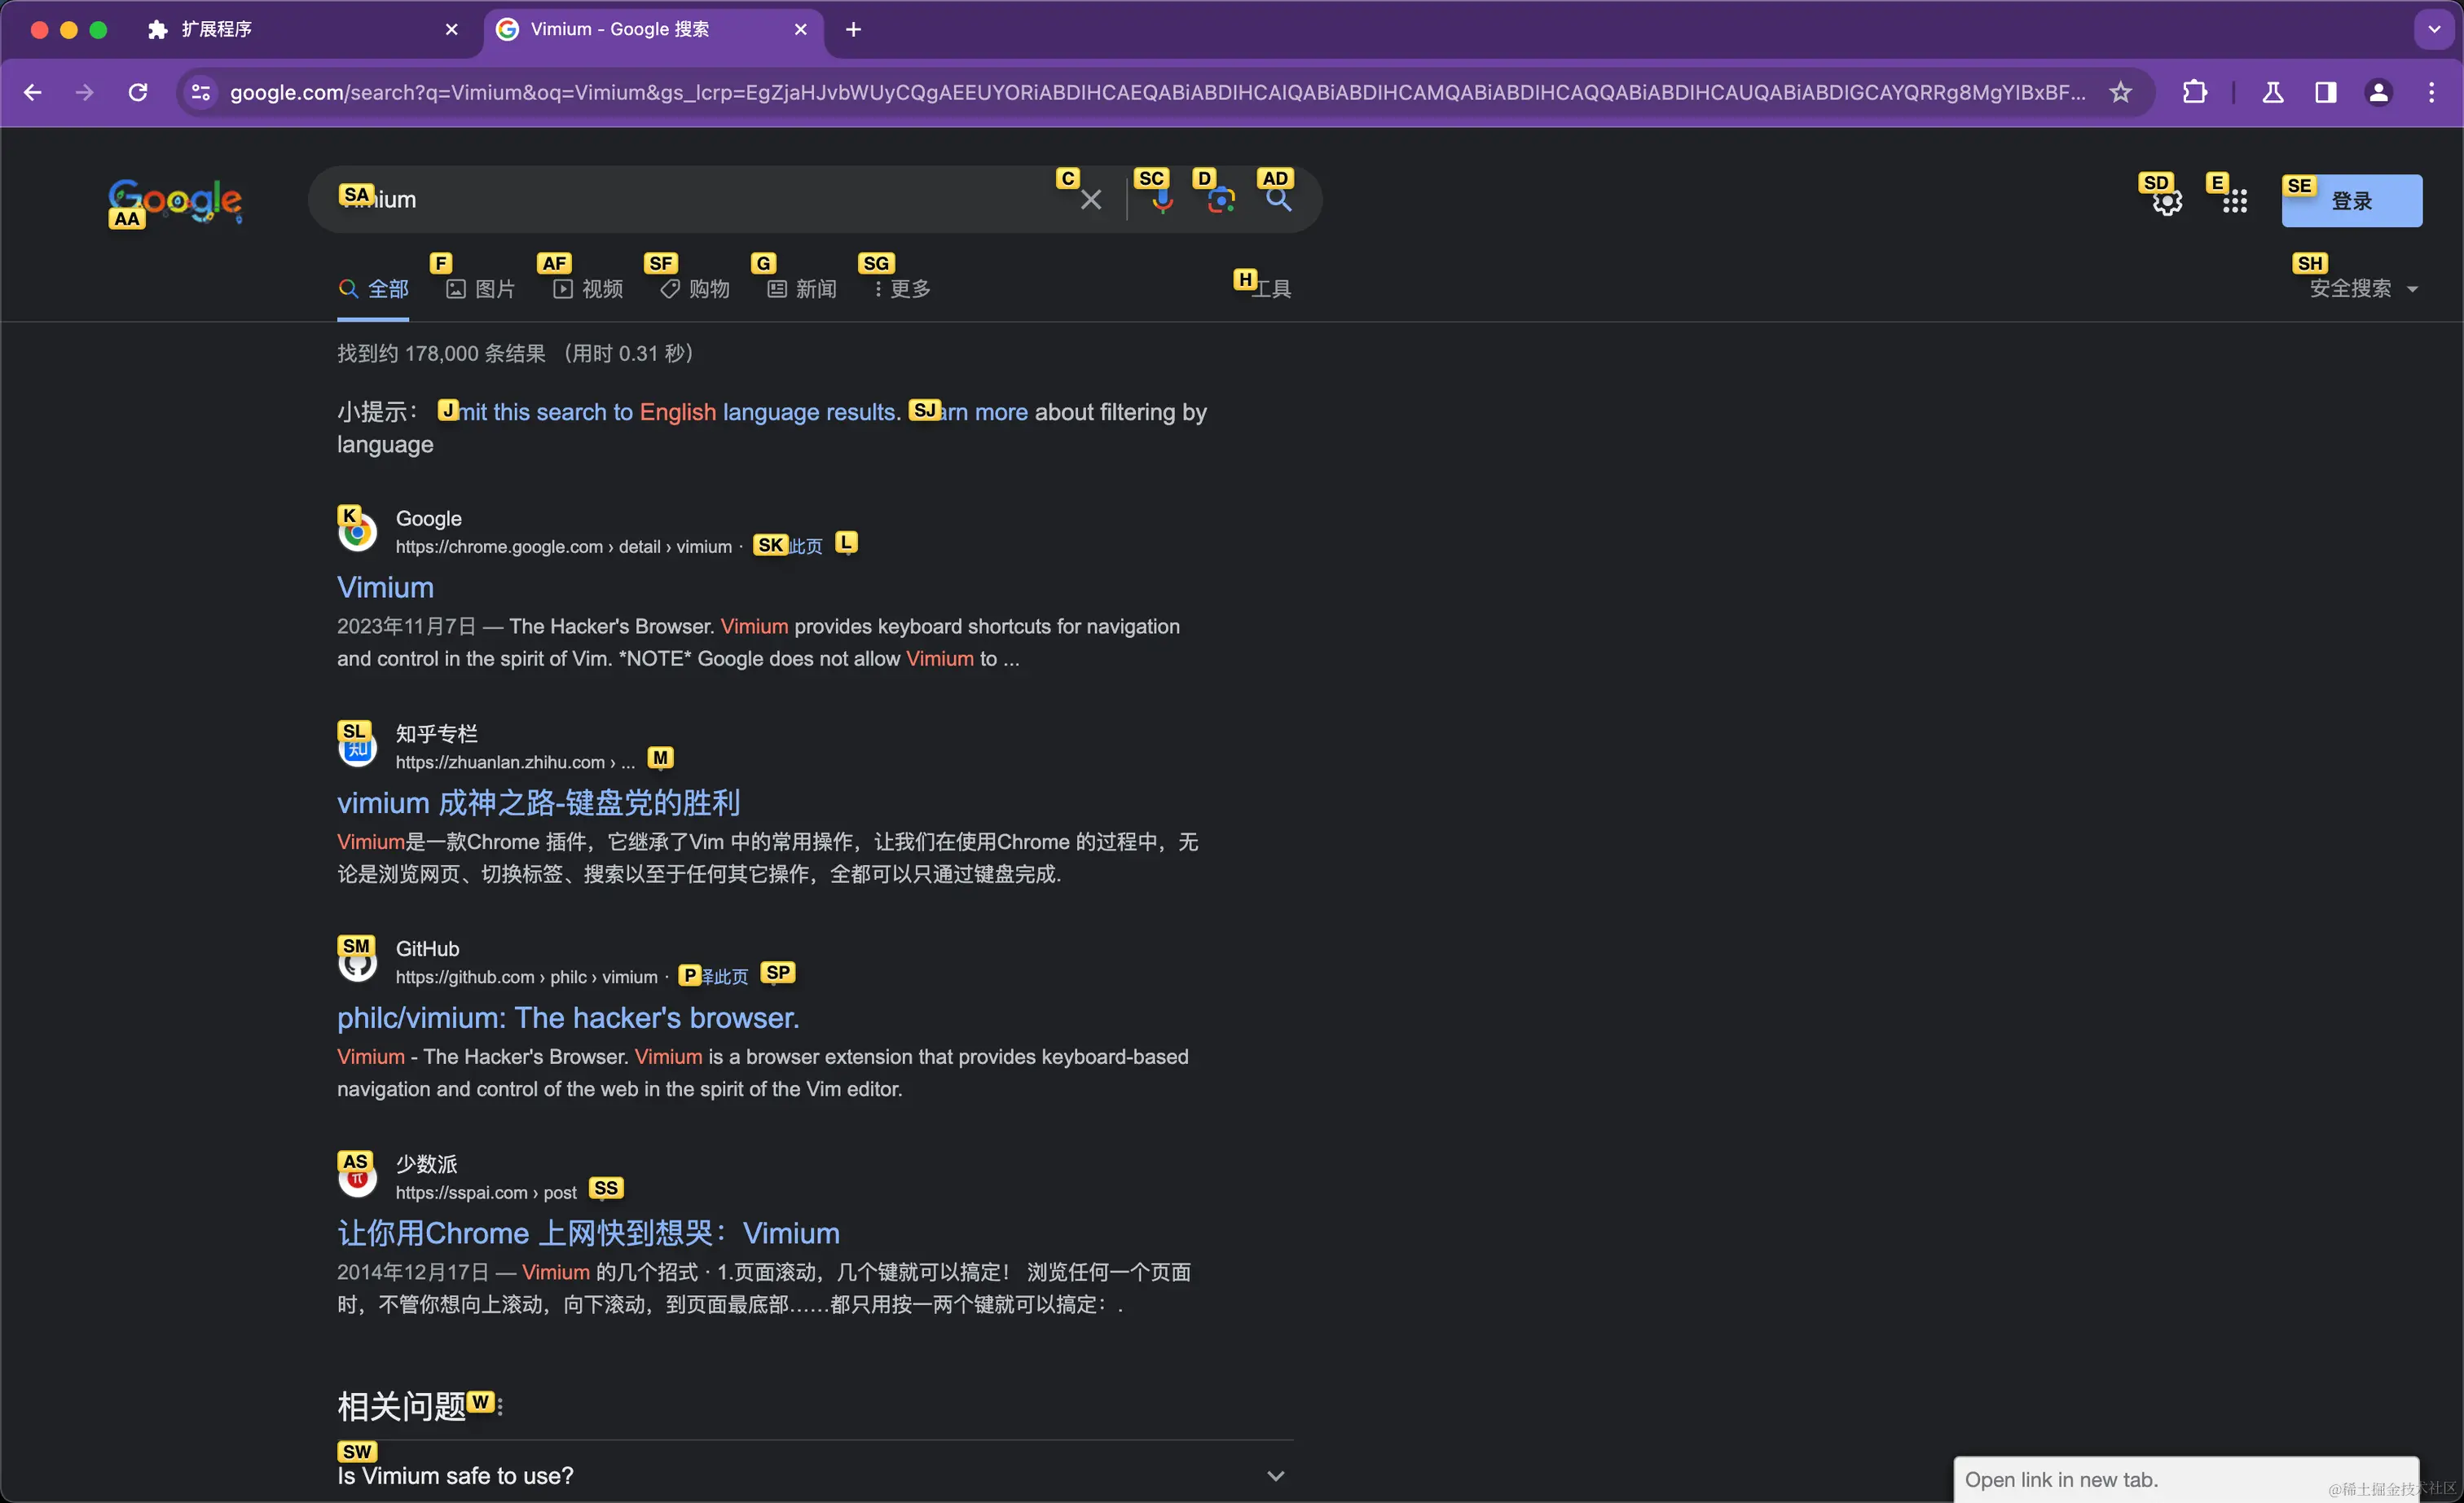The height and width of the screenshot is (1503, 2464).
Task: Open philc/vimium GitHub result link
Action: (567, 1017)
